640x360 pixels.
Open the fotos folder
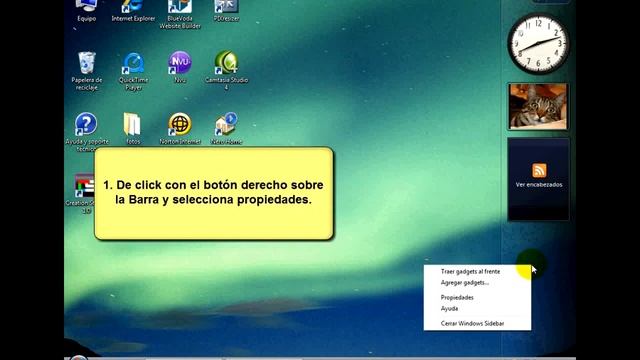133,129
